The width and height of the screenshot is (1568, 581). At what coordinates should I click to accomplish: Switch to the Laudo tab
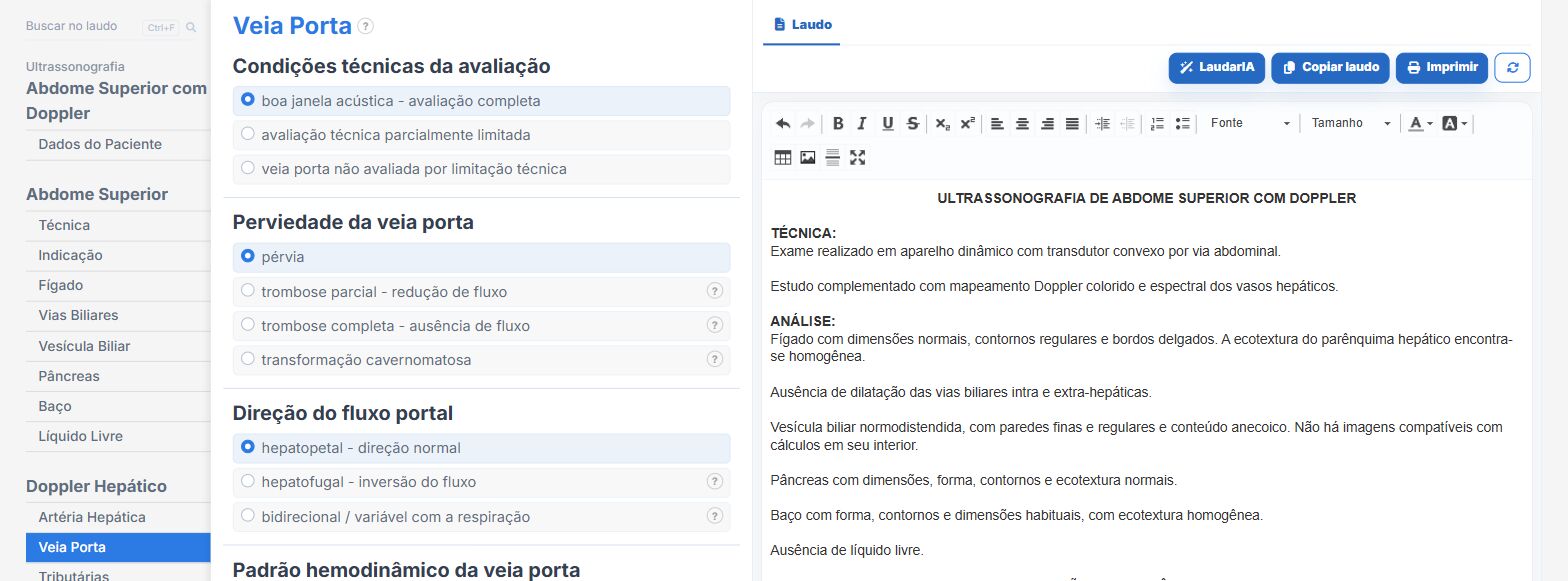802,24
